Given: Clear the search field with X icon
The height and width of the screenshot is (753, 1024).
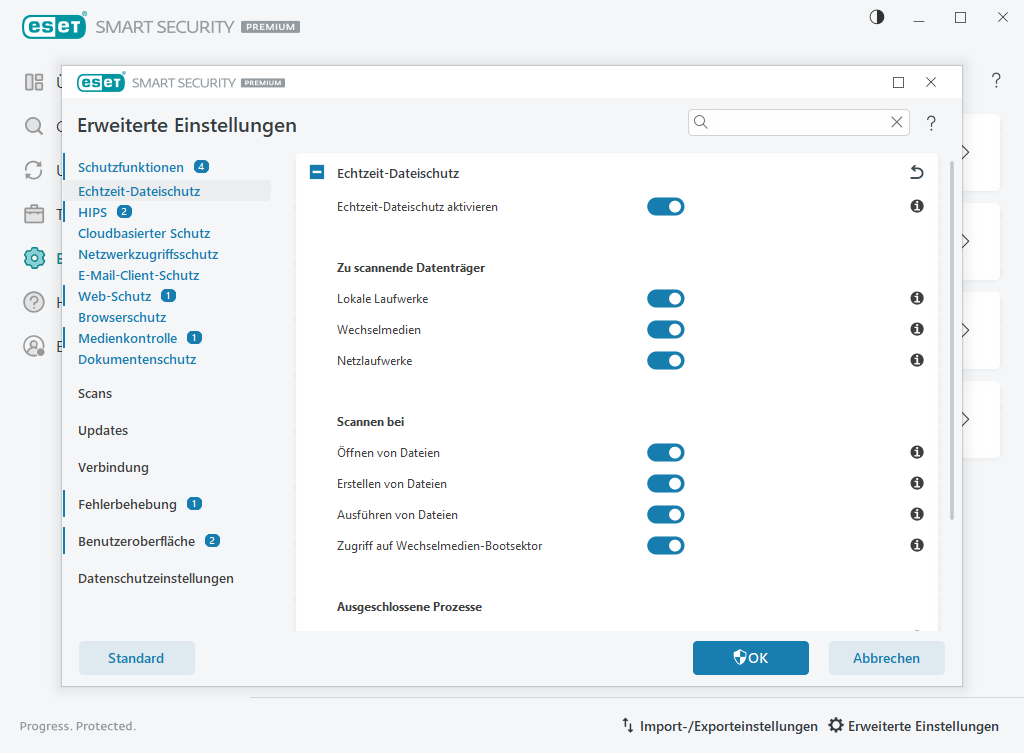Looking at the screenshot, I should coord(897,122).
